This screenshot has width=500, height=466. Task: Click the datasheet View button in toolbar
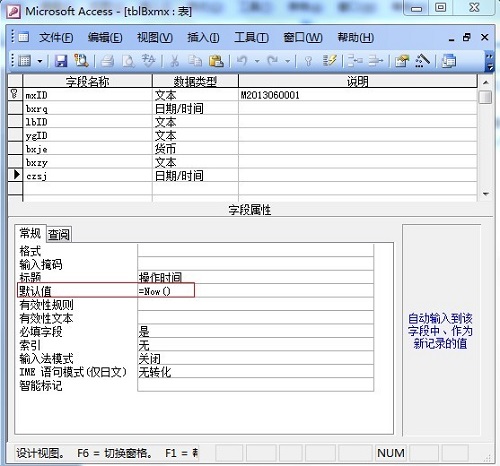click(x=25, y=61)
